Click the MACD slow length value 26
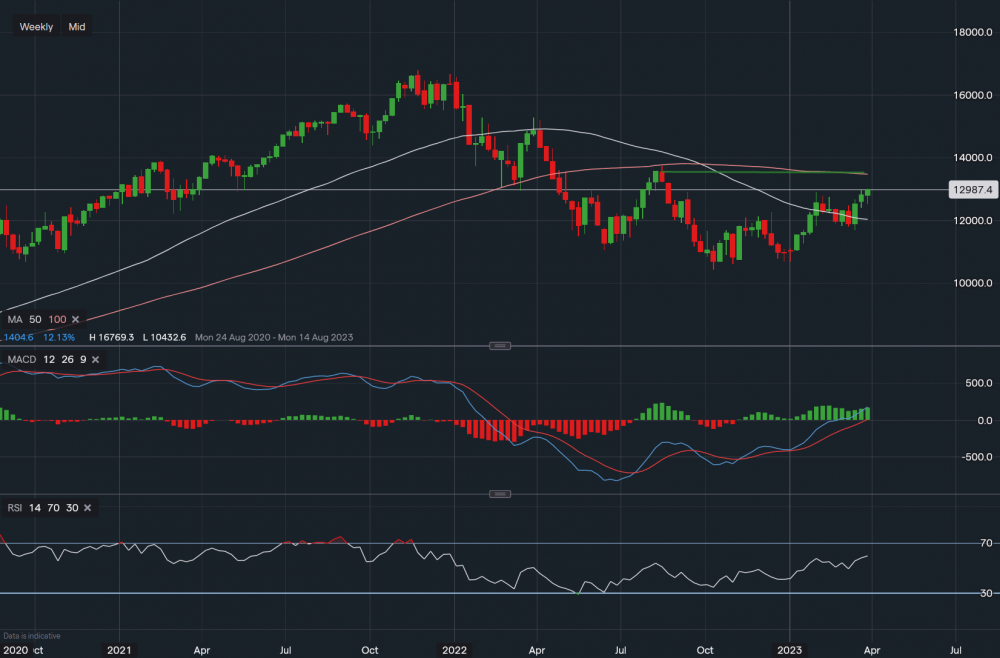The width and height of the screenshot is (1000, 658). coord(66,359)
